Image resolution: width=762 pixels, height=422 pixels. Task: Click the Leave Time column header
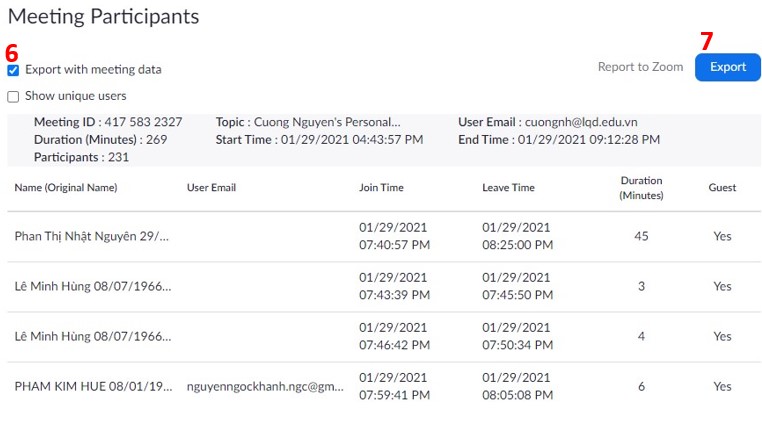tap(508, 187)
